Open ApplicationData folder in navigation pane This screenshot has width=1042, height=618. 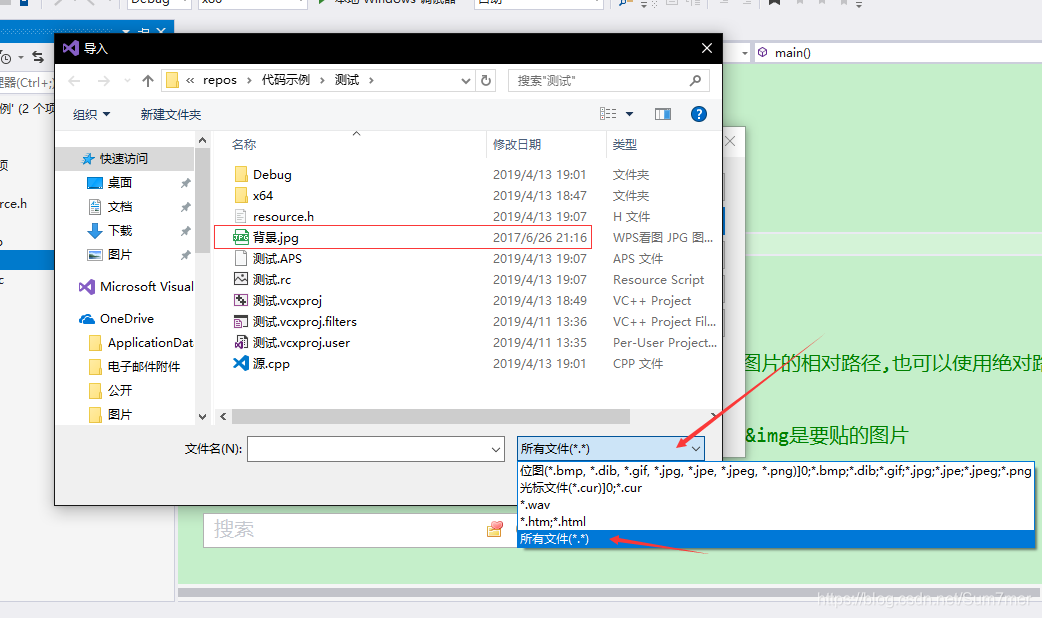(142, 343)
